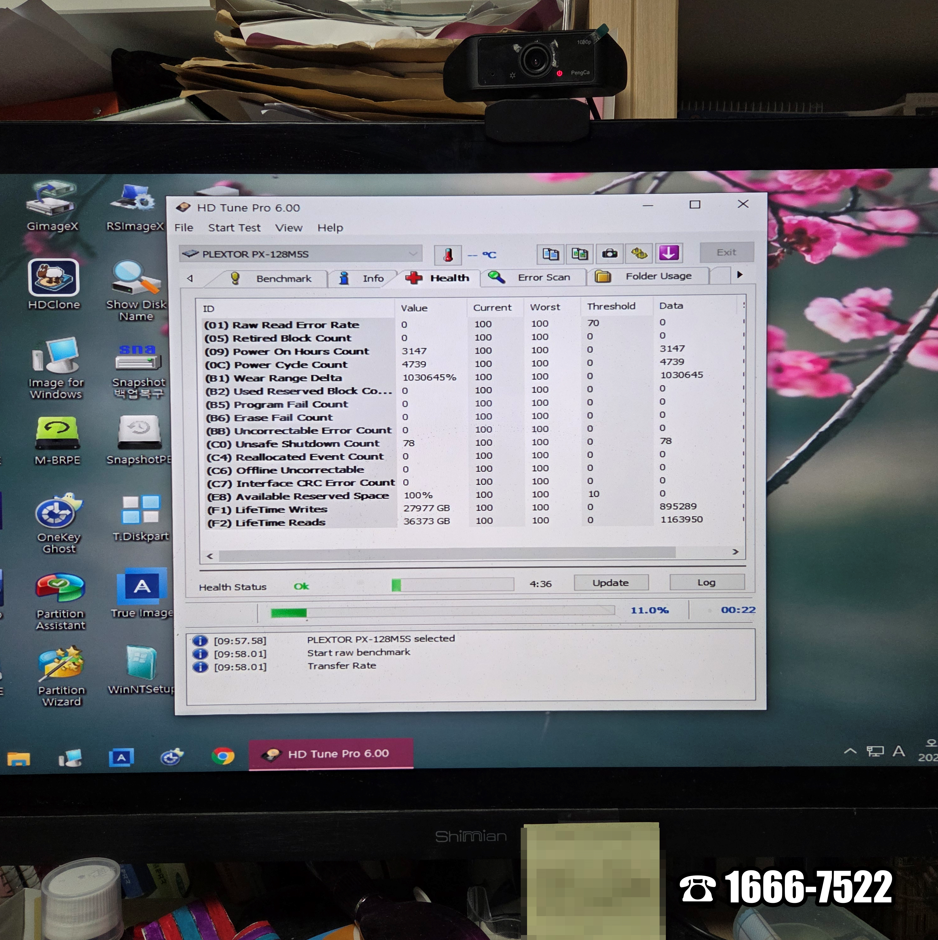Open the PLEXTOR PX-128M5S drive dropdown
Image resolution: width=938 pixels, height=940 pixels.
click(300, 254)
